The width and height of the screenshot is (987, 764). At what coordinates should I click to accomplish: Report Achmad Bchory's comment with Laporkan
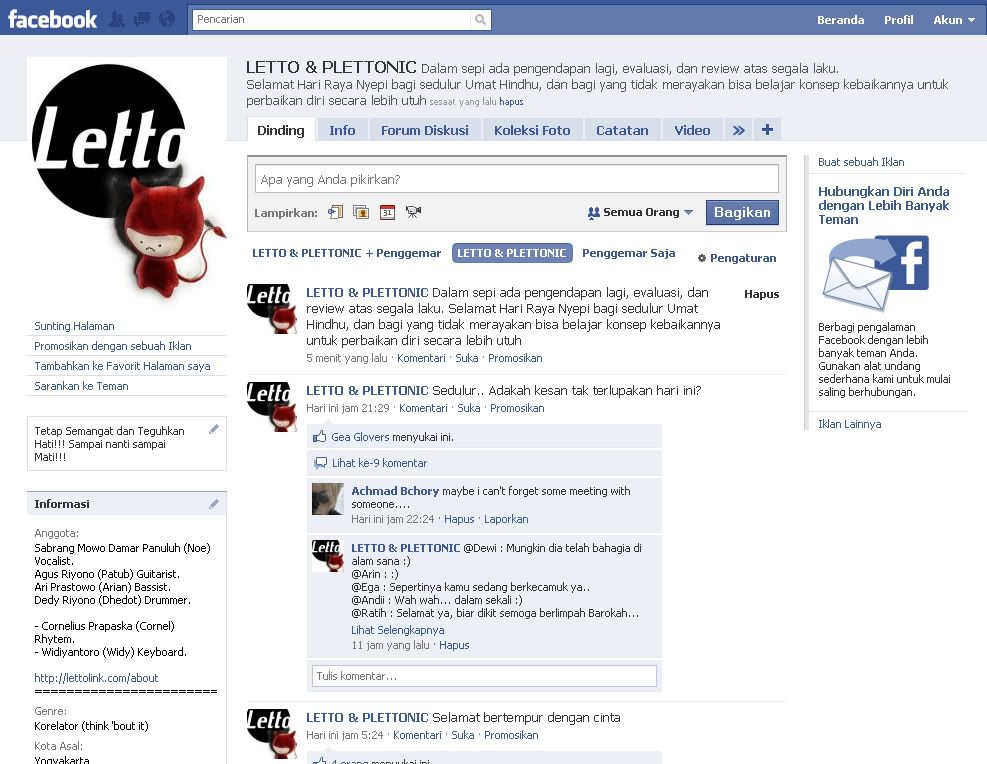click(x=506, y=519)
